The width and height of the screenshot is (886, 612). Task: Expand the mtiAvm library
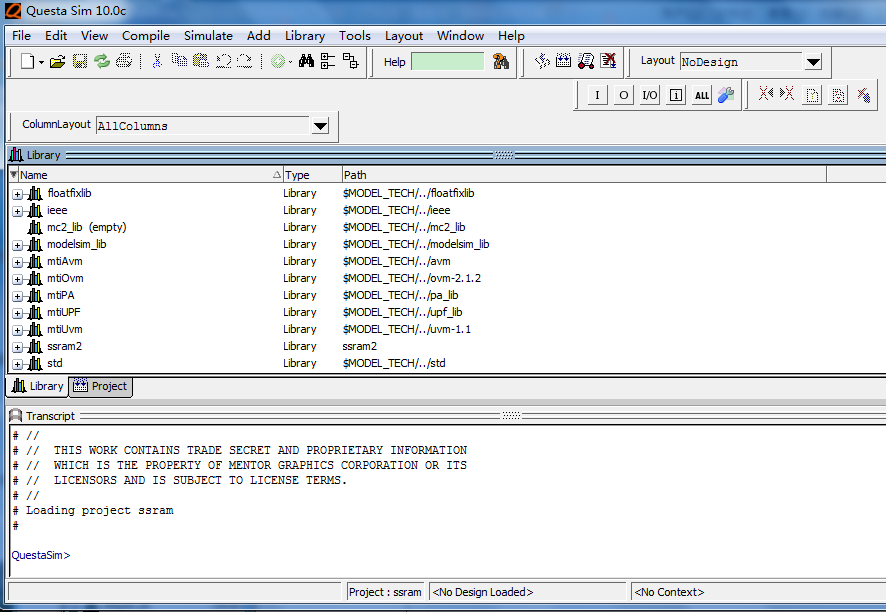18,262
